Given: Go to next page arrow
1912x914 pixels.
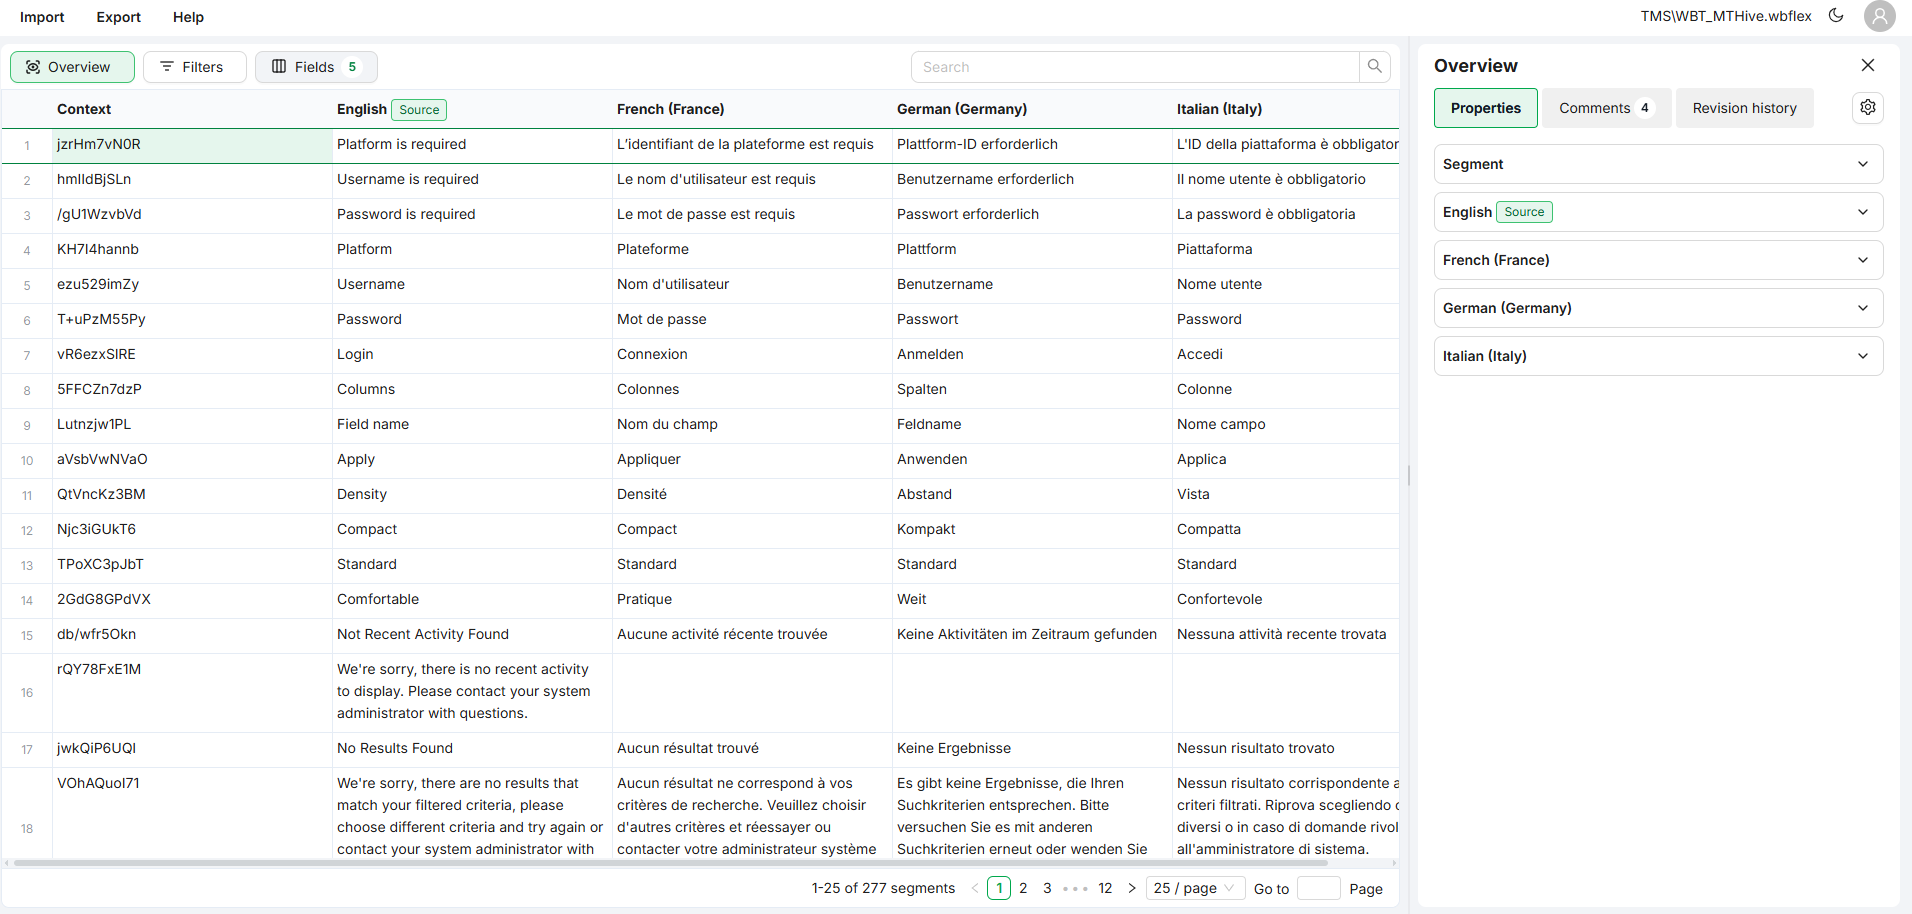Looking at the screenshot, I should (1132, 888).
